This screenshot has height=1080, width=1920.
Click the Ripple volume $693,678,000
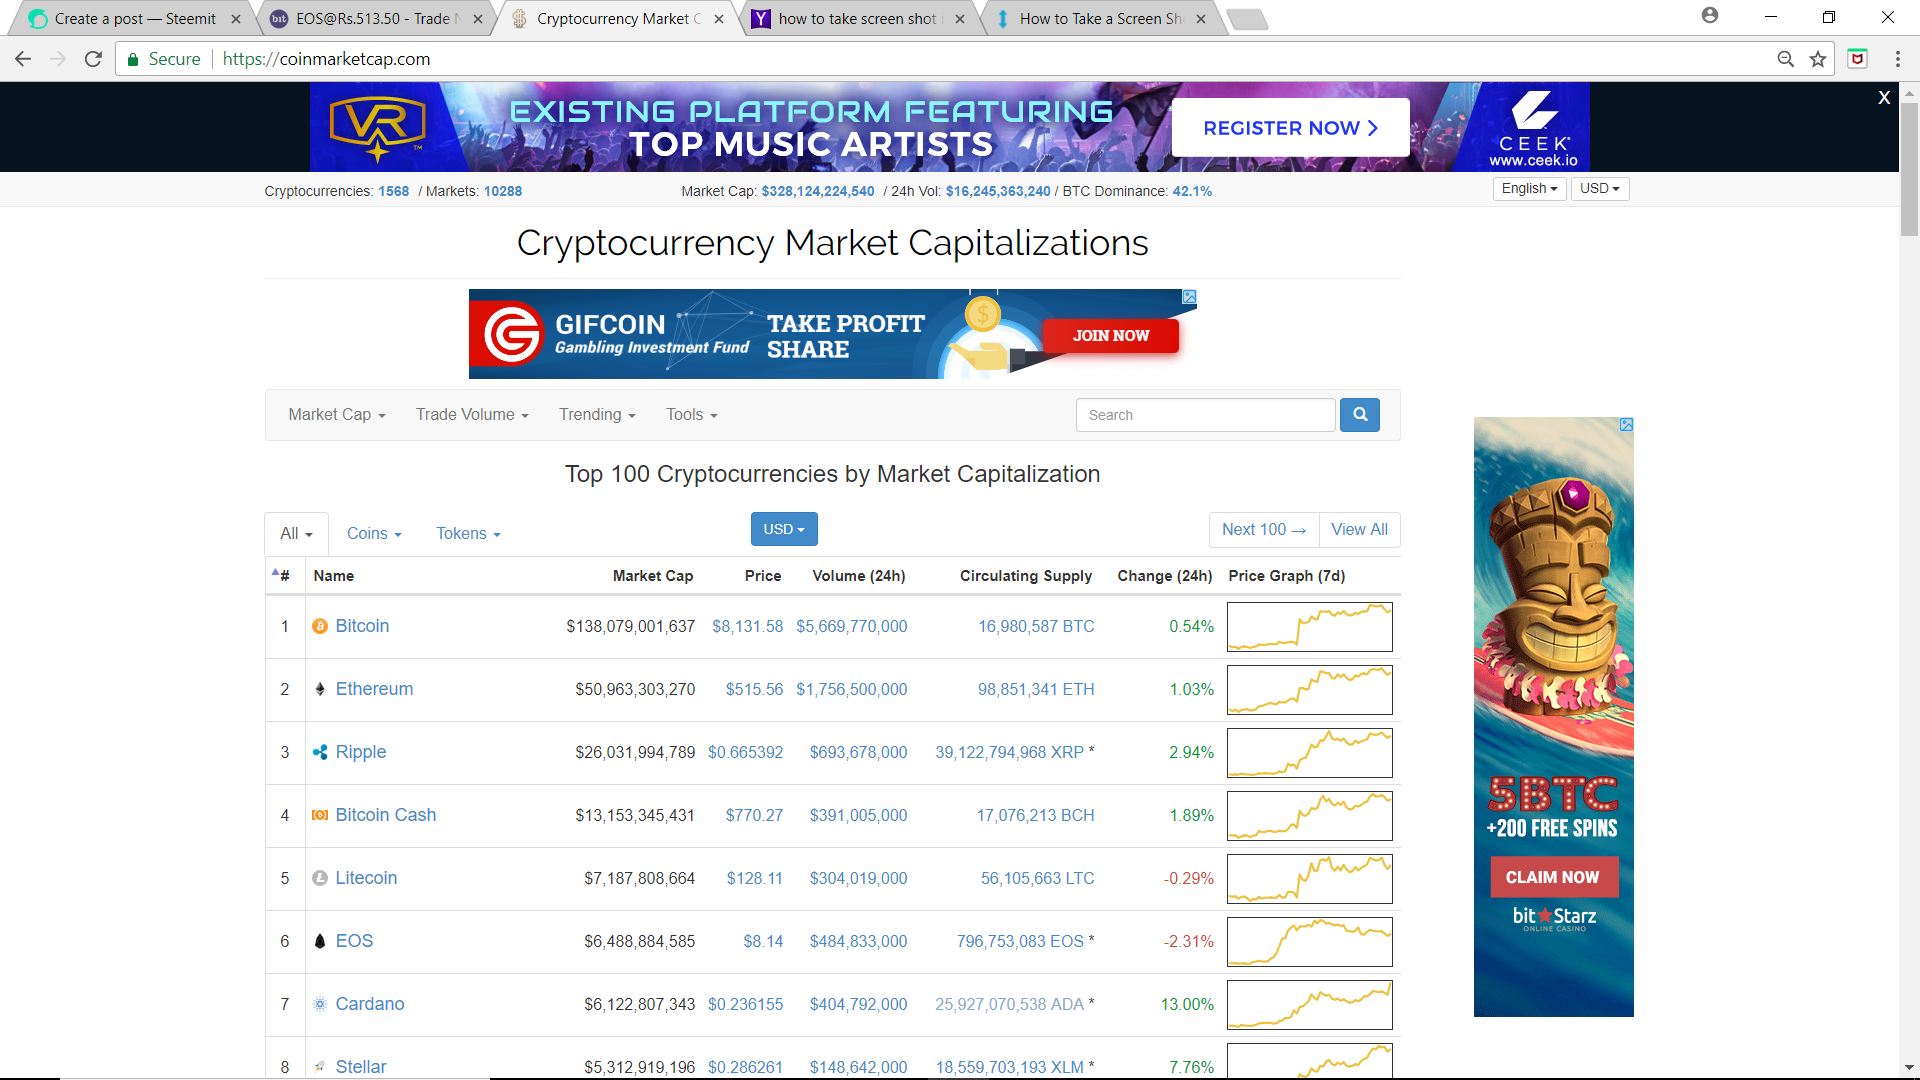click(x=858, y=752)
